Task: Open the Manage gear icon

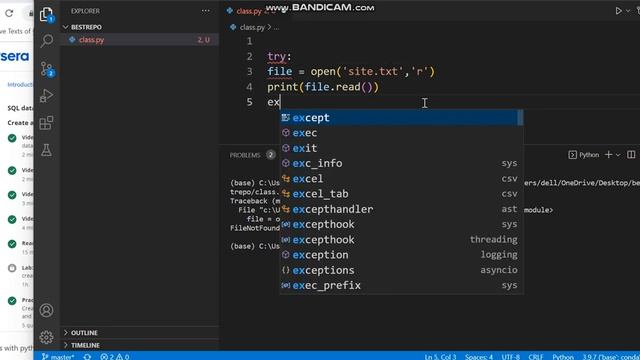Action: 47,337
